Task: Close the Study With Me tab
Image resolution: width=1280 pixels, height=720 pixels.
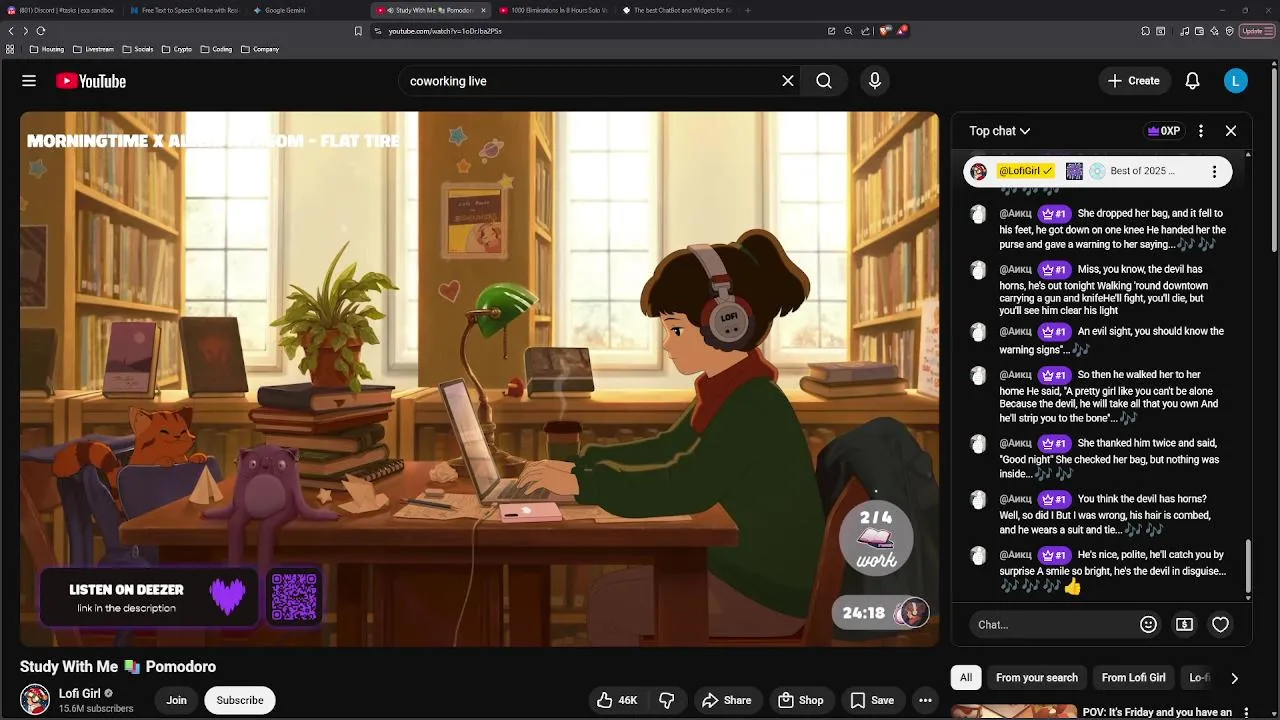Action: tap(483, 10)
